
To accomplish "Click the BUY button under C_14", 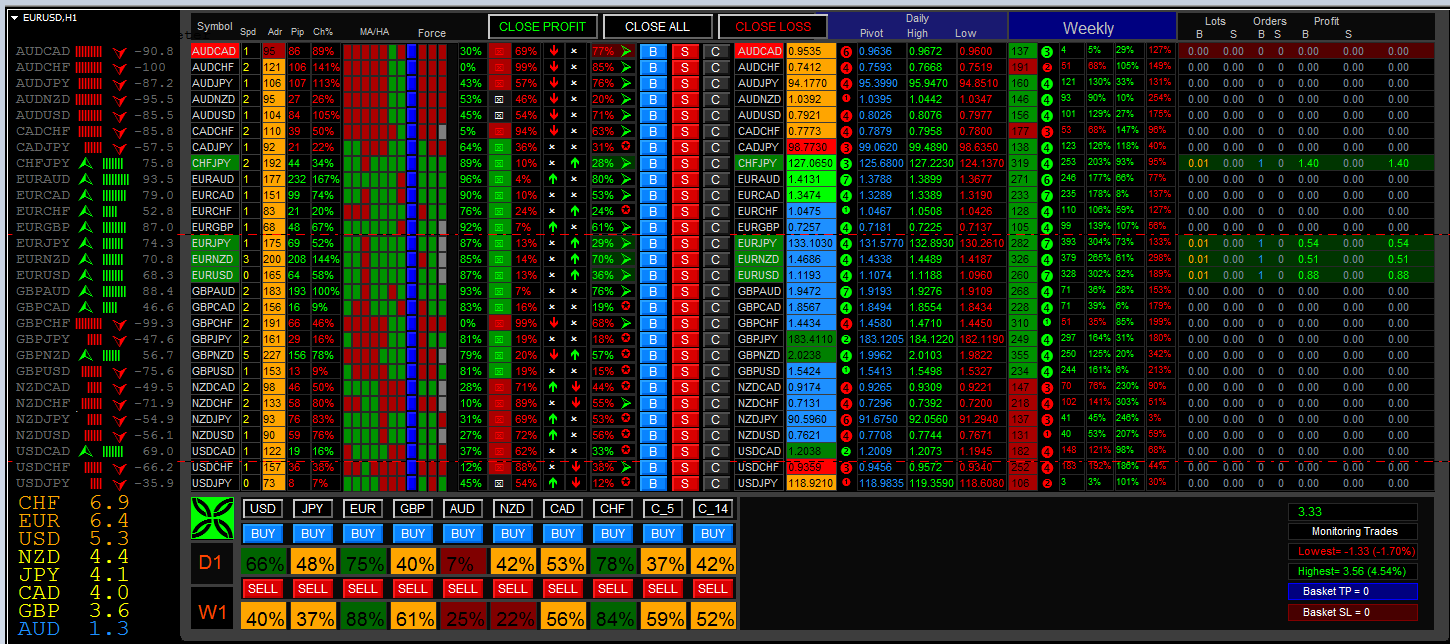I will [713, 533].
